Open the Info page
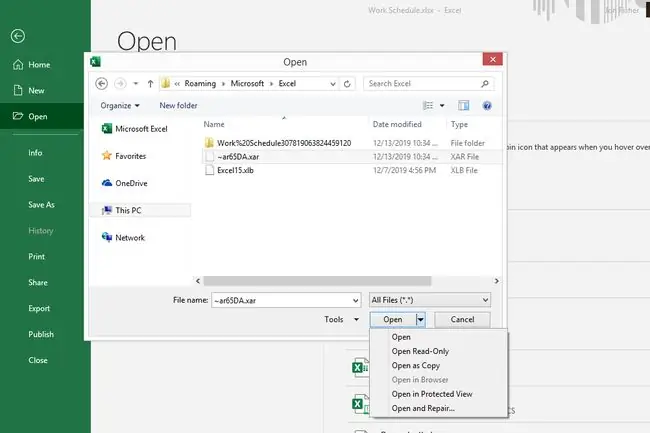 (x=35, y=153)
